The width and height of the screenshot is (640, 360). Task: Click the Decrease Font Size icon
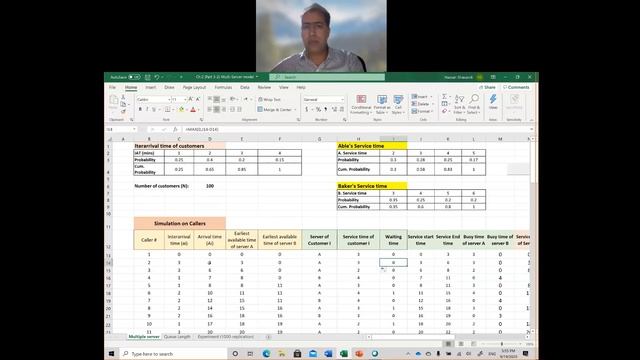tap(198, 100)
